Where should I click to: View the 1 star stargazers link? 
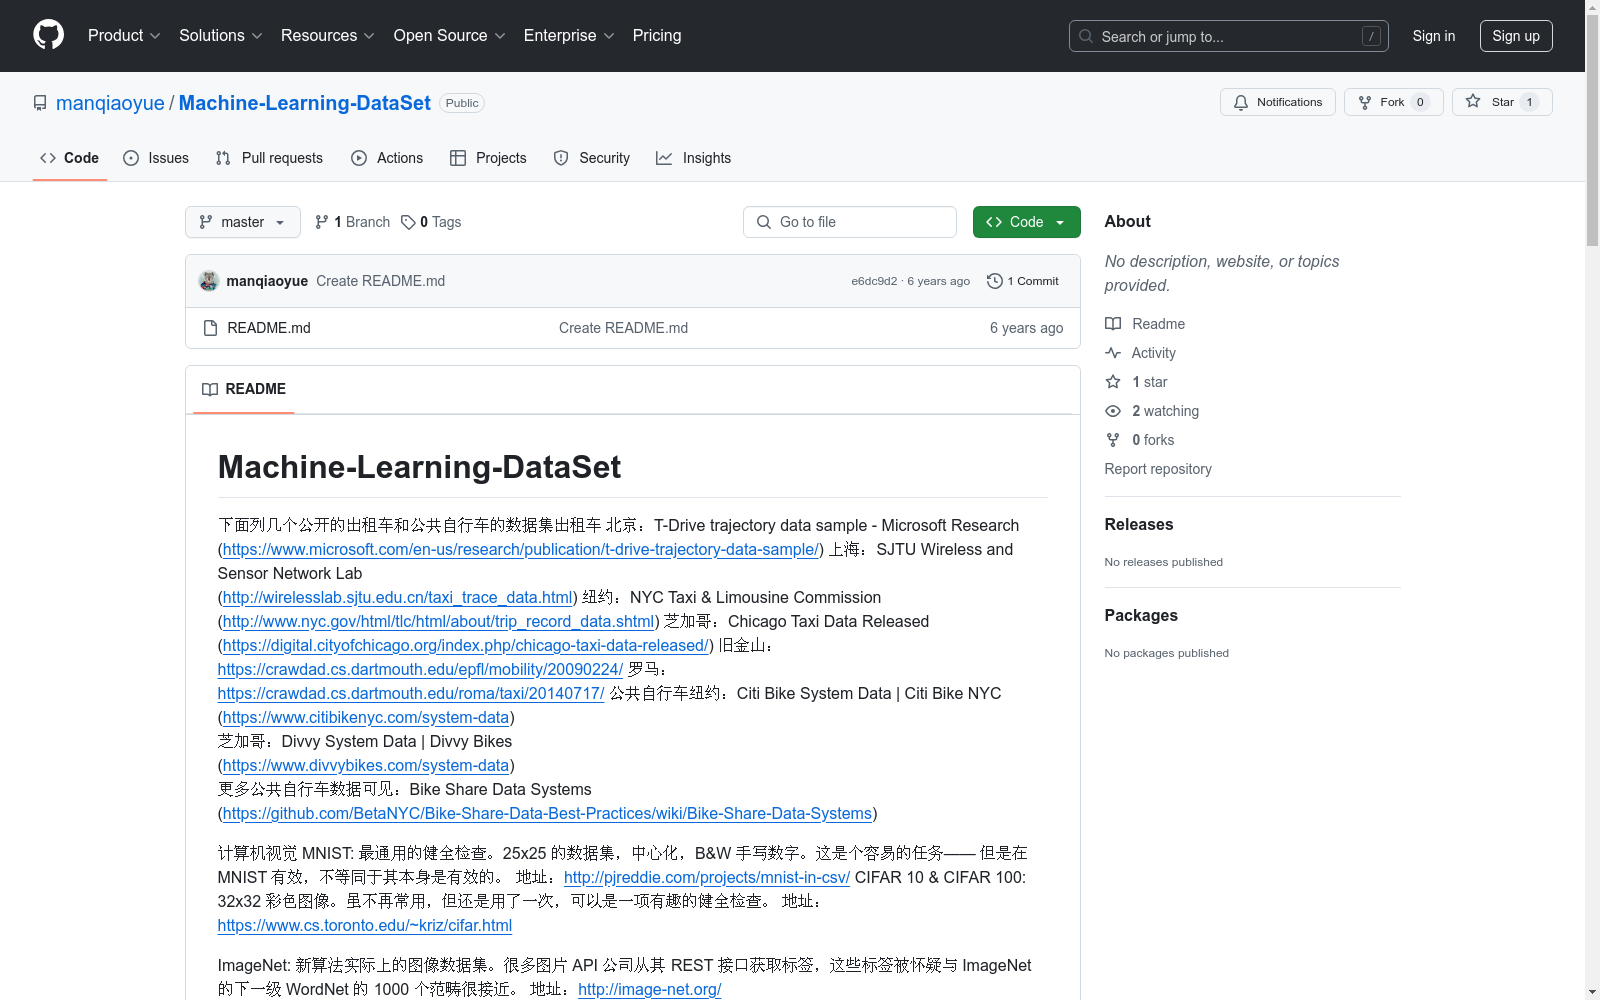coord(1136,382)
